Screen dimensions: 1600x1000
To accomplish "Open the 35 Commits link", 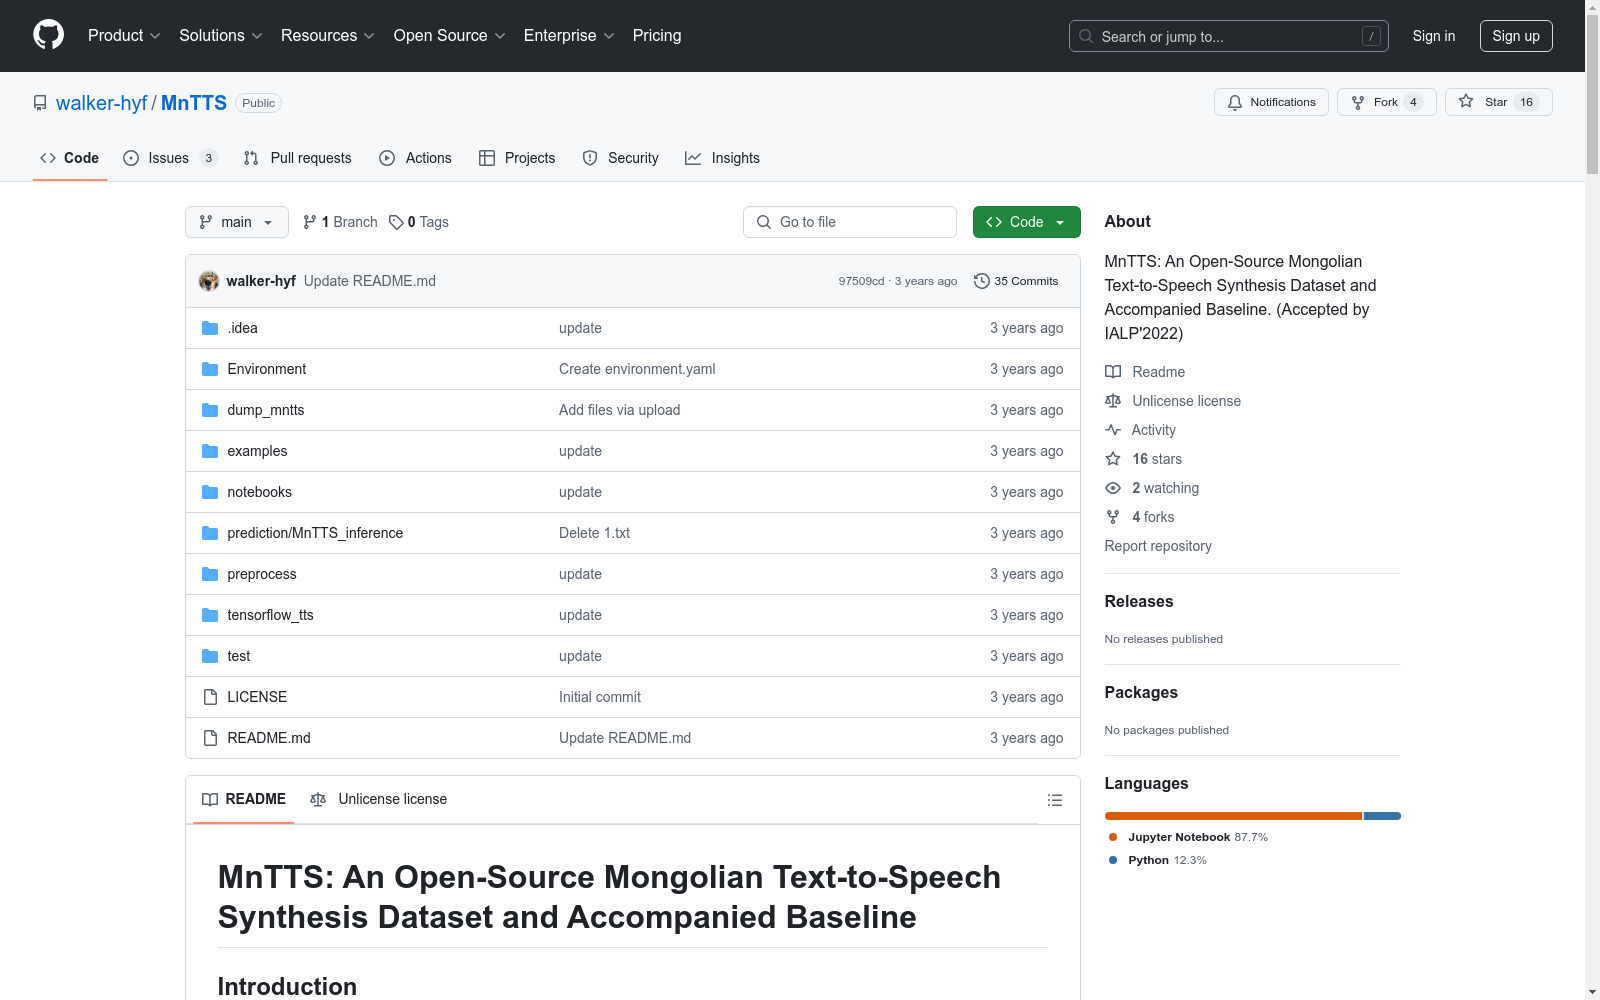I will click(x=1016, y=281).
